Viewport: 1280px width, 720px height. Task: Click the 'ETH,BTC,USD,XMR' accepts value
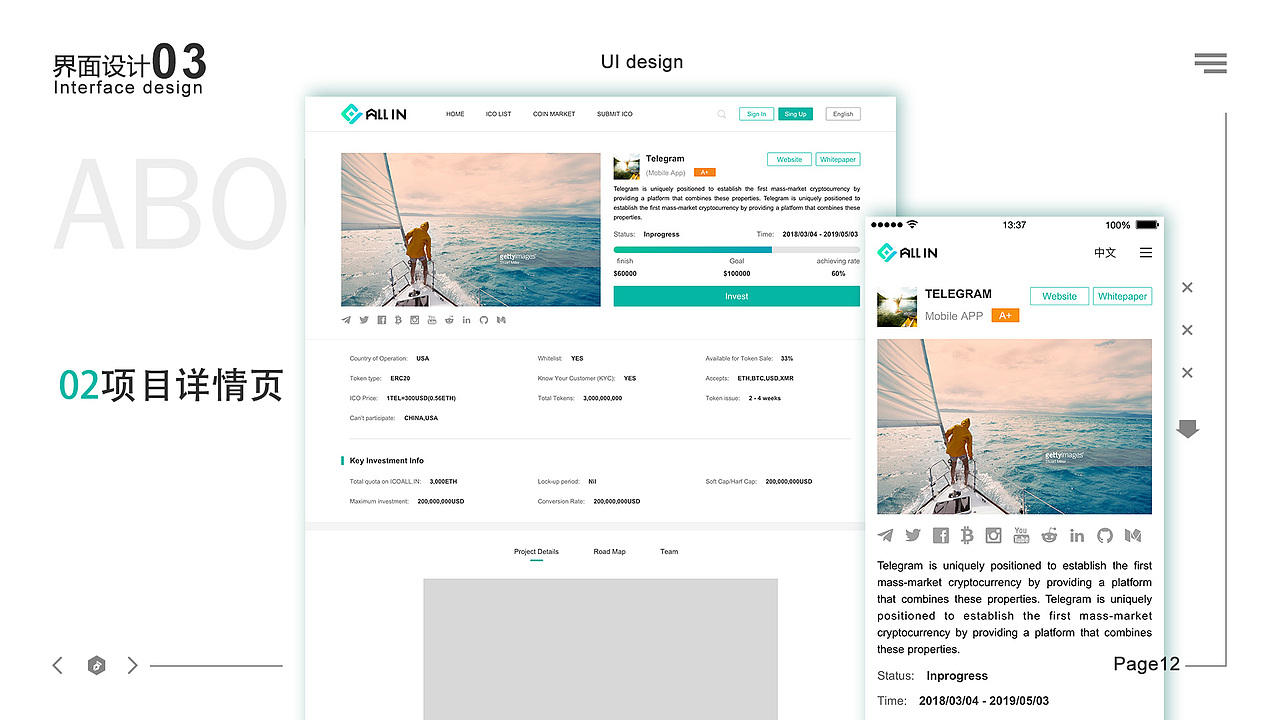[765, 378]
